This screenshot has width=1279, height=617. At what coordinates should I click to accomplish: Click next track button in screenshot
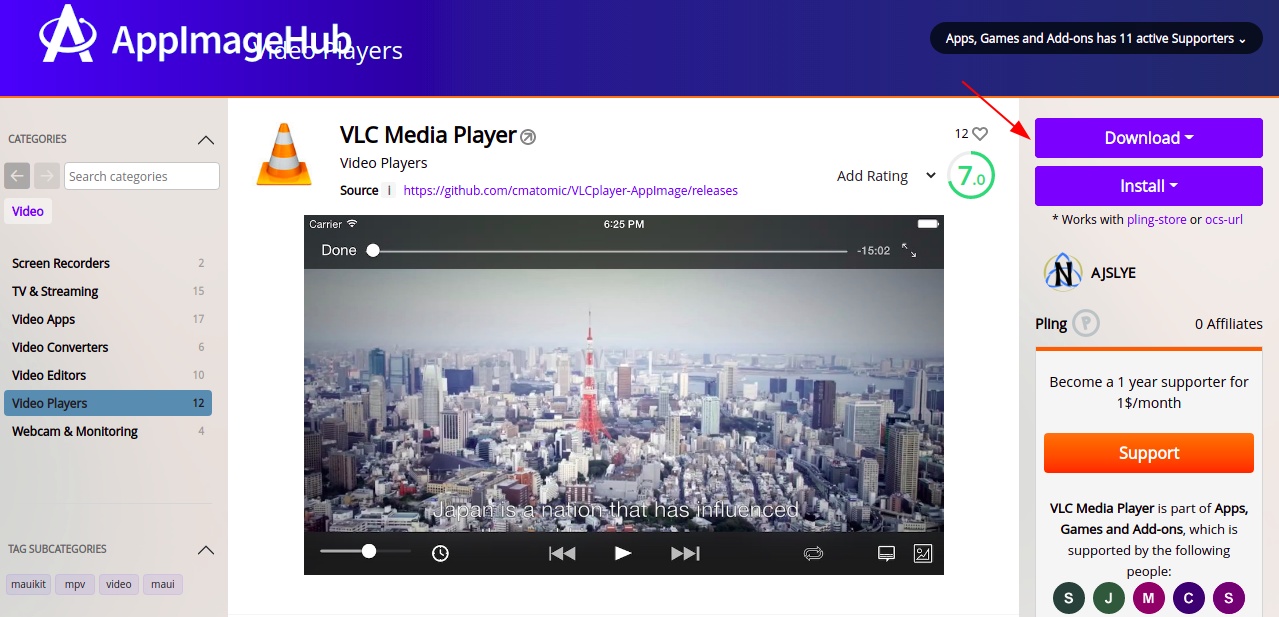685,553
